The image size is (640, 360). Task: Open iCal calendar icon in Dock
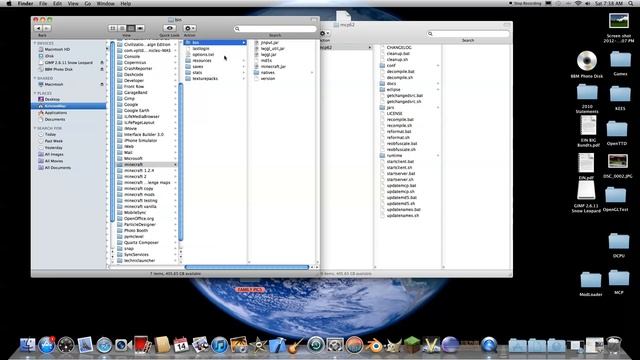pos(181,345)
